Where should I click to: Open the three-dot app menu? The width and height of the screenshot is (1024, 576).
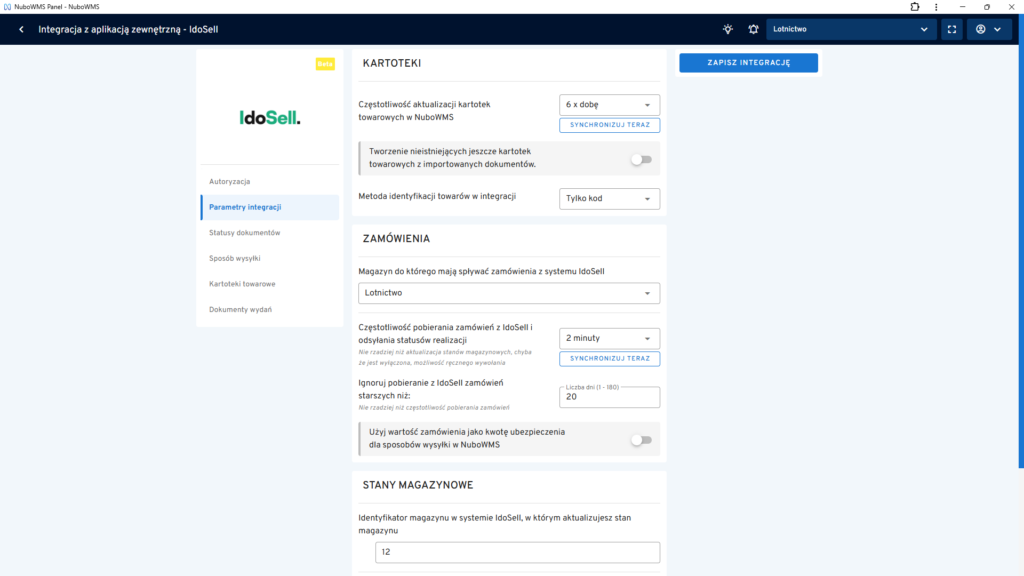[x=938, y=6]
